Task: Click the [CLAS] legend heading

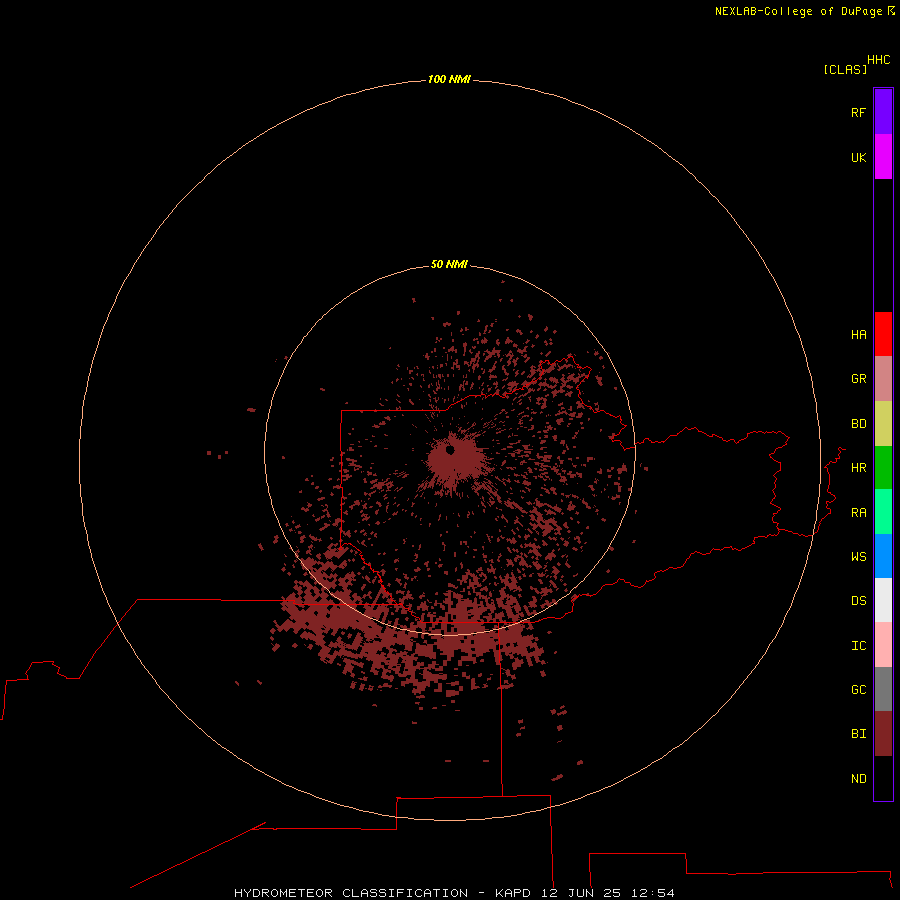Action: 844,69
